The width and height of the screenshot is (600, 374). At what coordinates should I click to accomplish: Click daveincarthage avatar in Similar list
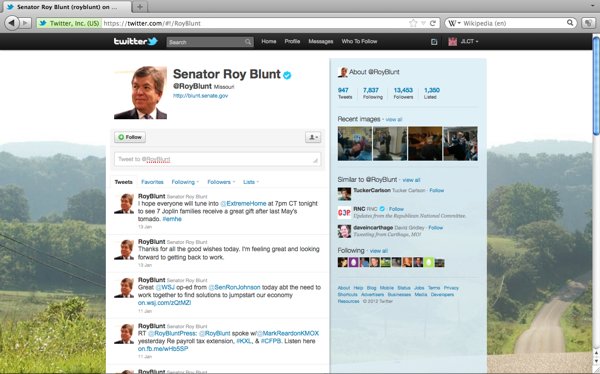[344, 231]
